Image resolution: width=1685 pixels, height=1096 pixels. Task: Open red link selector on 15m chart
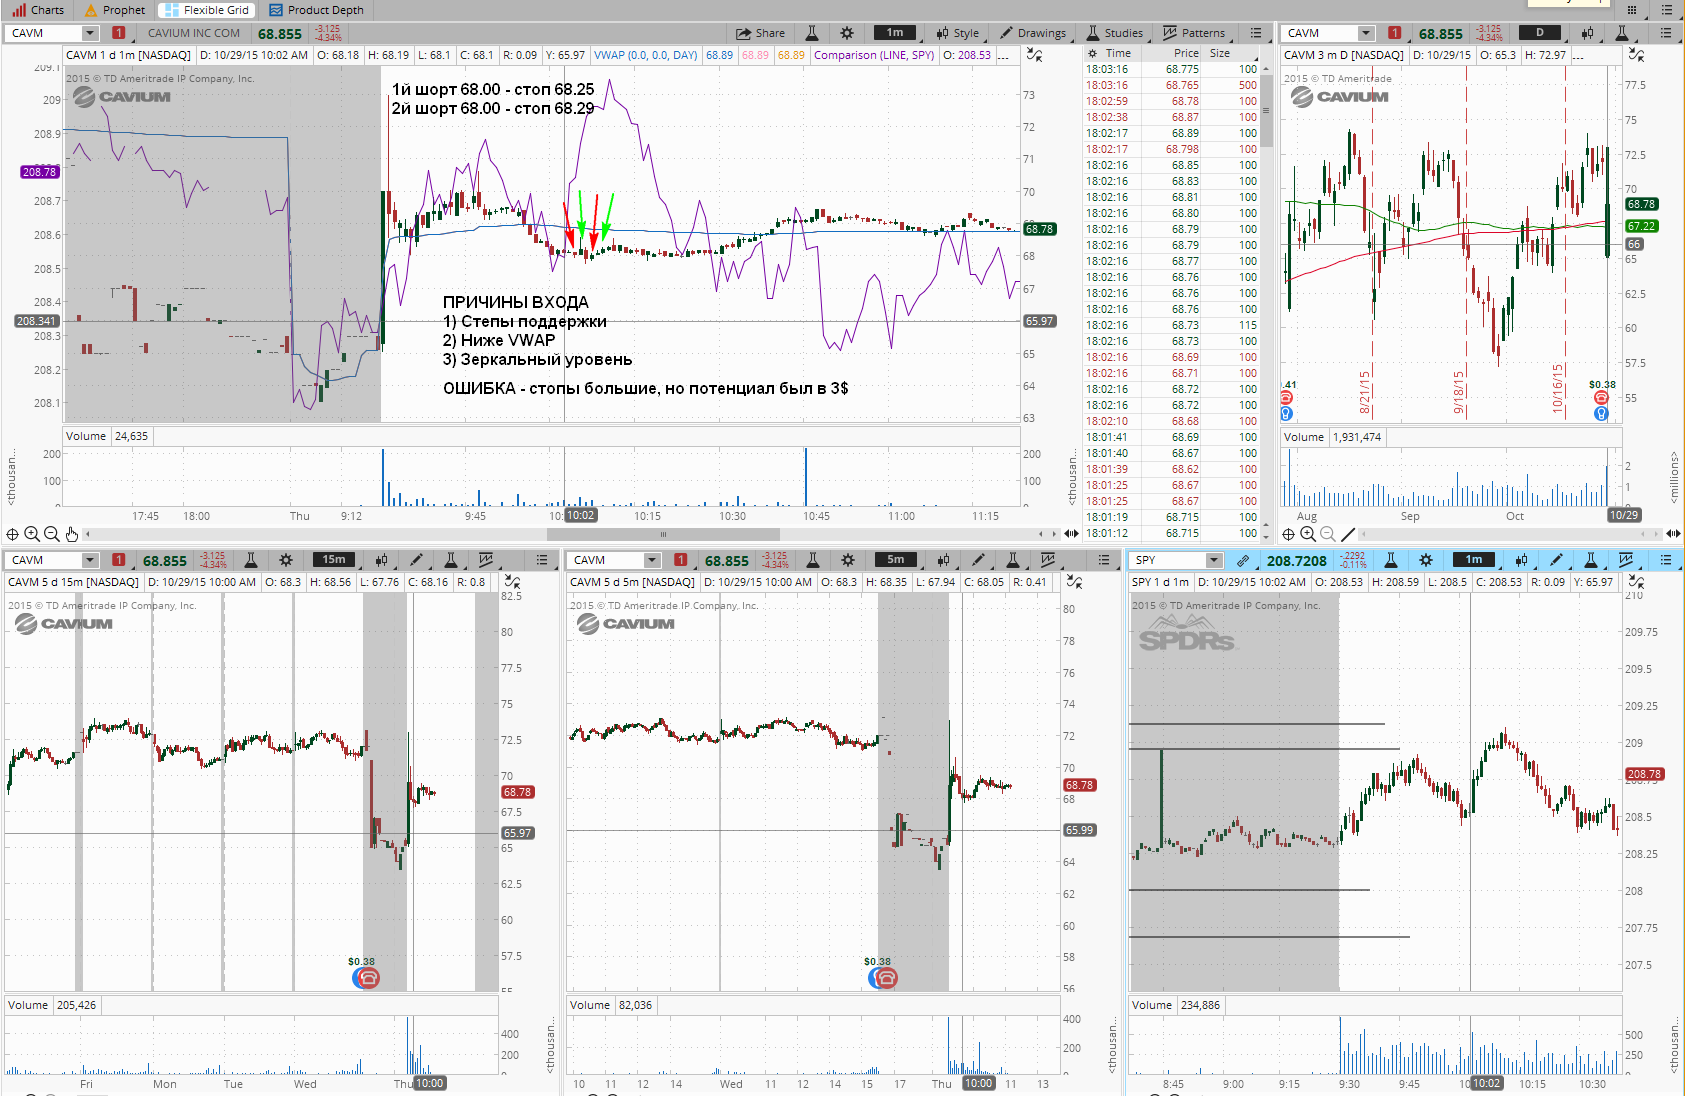[x=119, y=560]
